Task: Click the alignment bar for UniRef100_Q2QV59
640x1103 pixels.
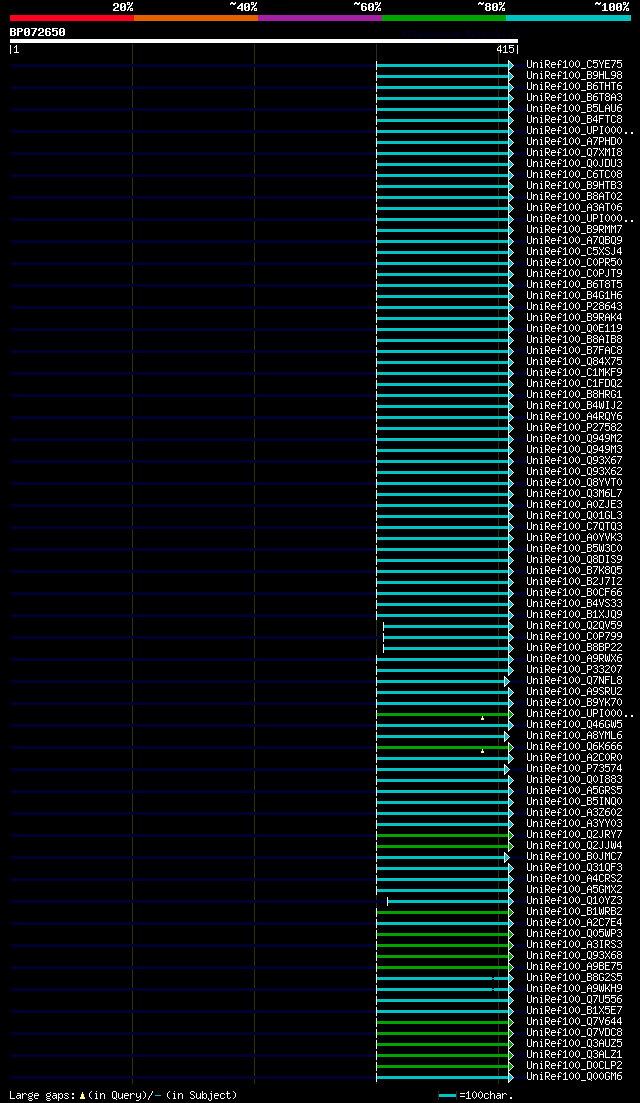Action: point(449,625)
